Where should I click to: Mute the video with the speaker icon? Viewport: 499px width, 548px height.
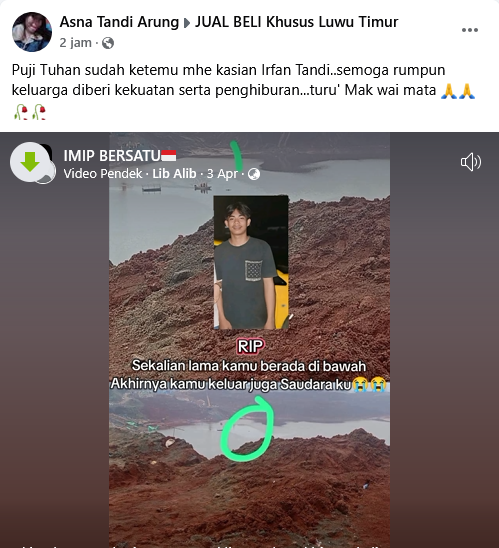(470, 162)
